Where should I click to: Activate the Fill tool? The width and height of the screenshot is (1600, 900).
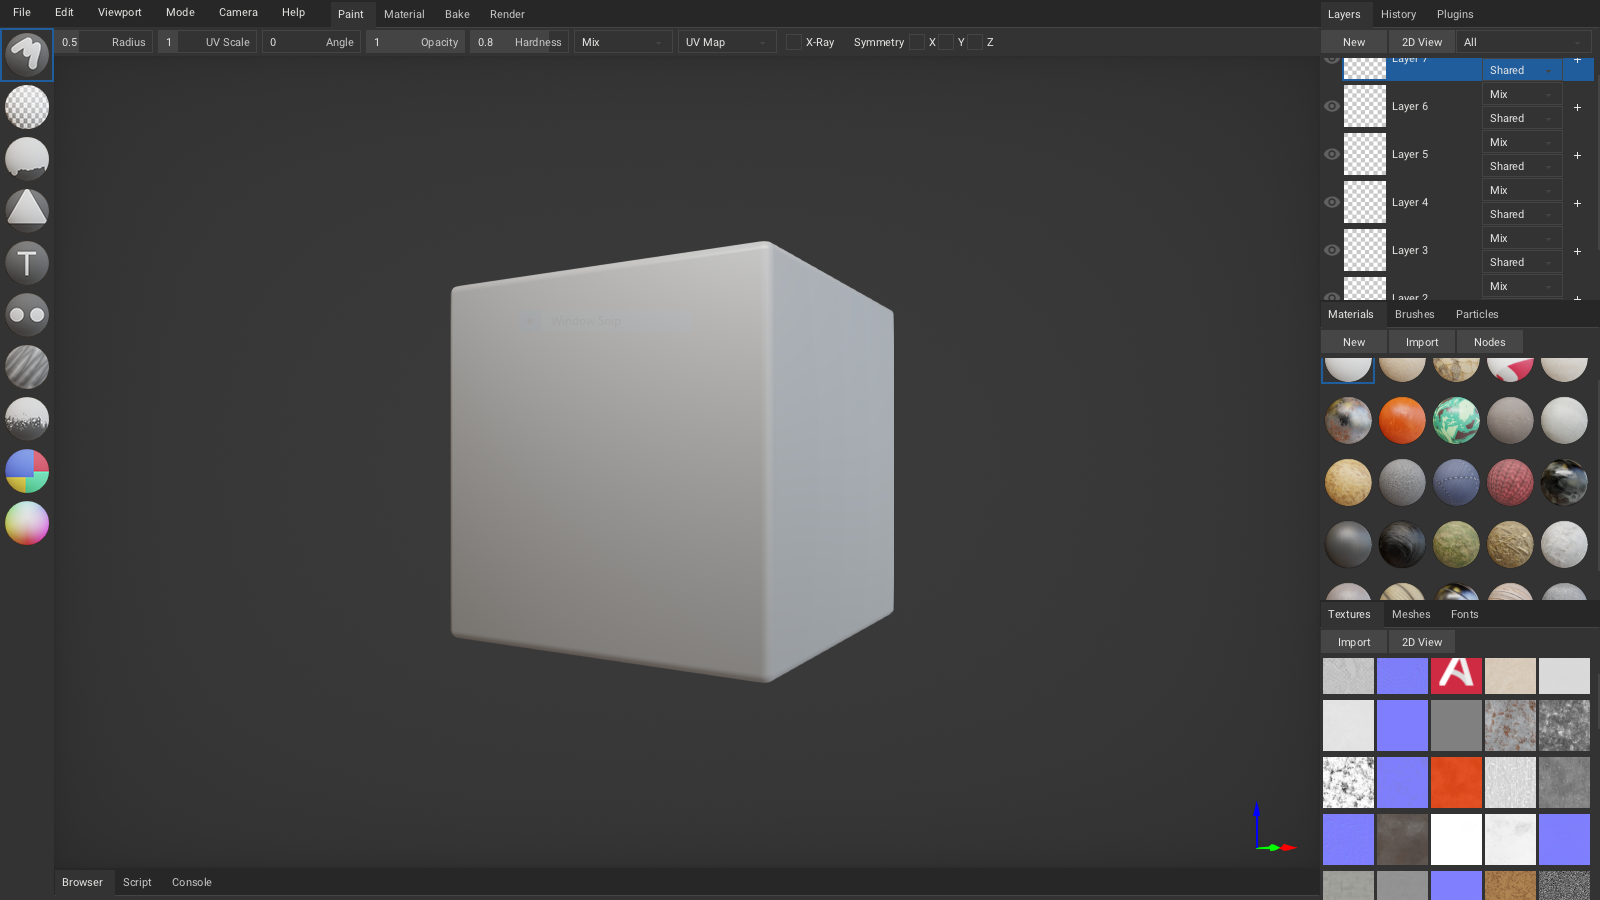click(x=27, y=158)
